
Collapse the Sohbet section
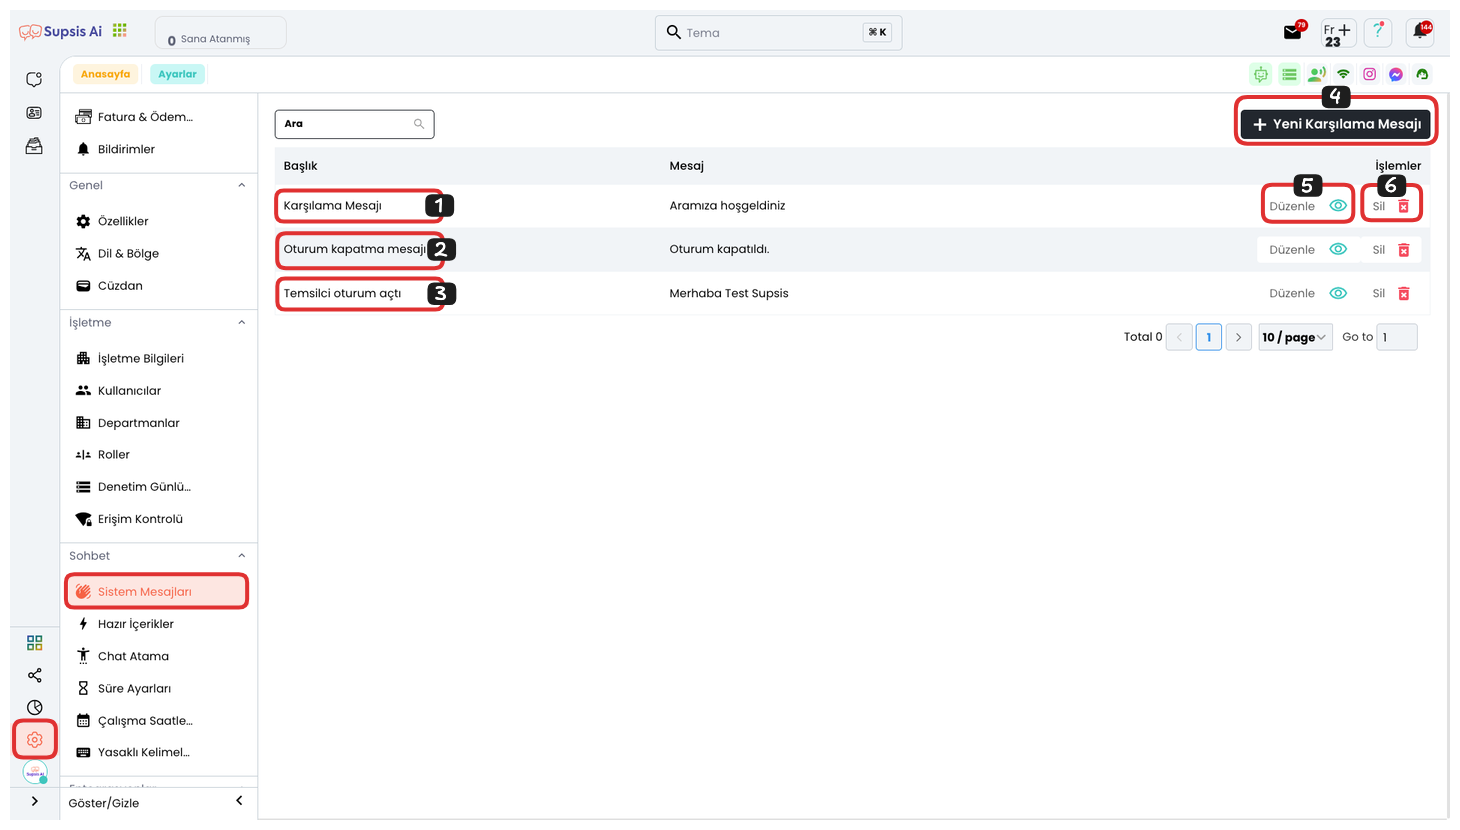click(x=241, y=556)
